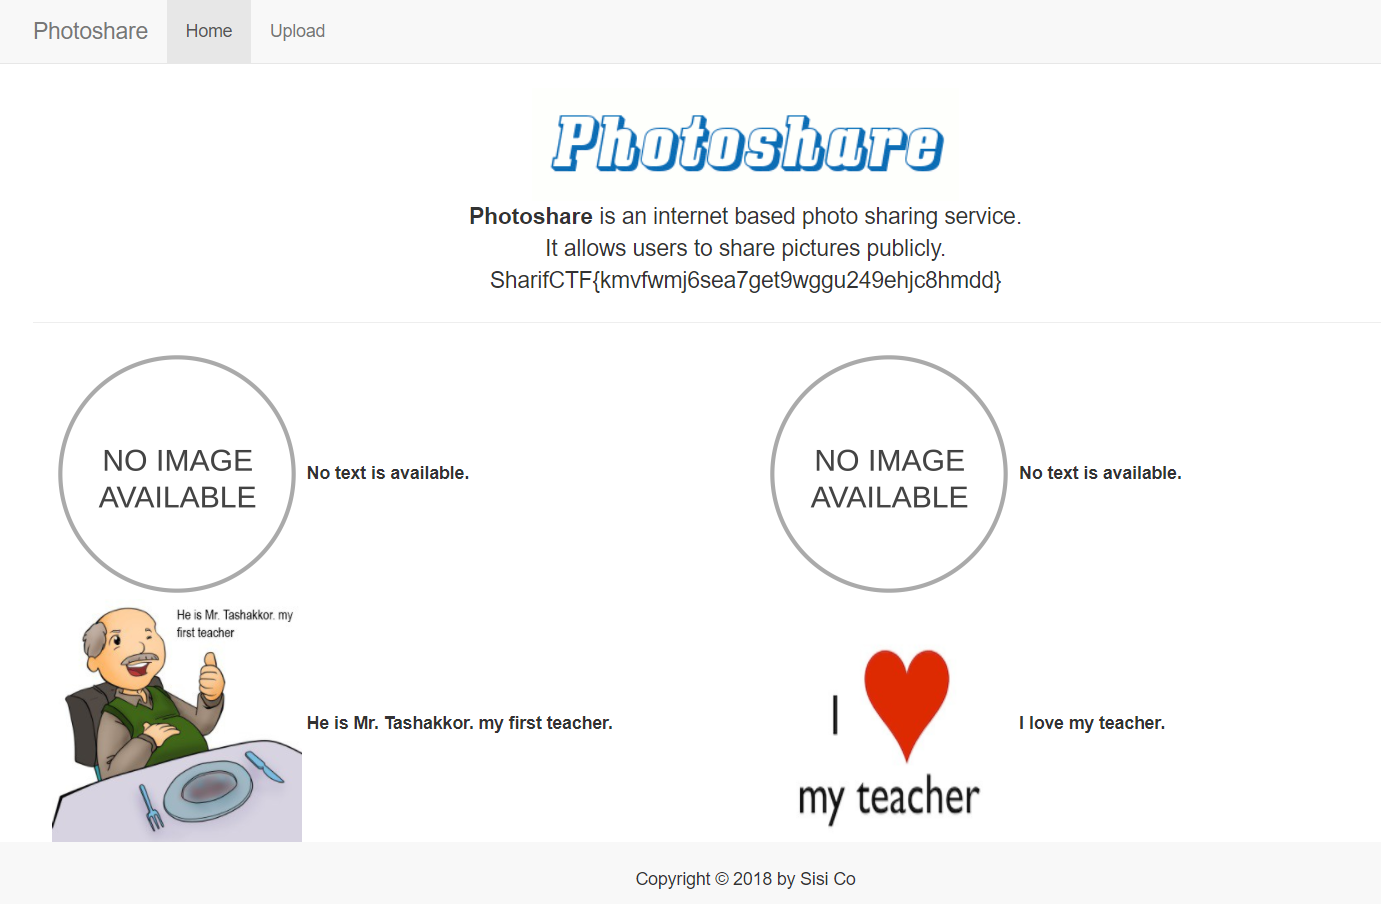1381x904 pixels.
Task: Open the Home tab
Action: pyautogui.click(x=209, y=31)
